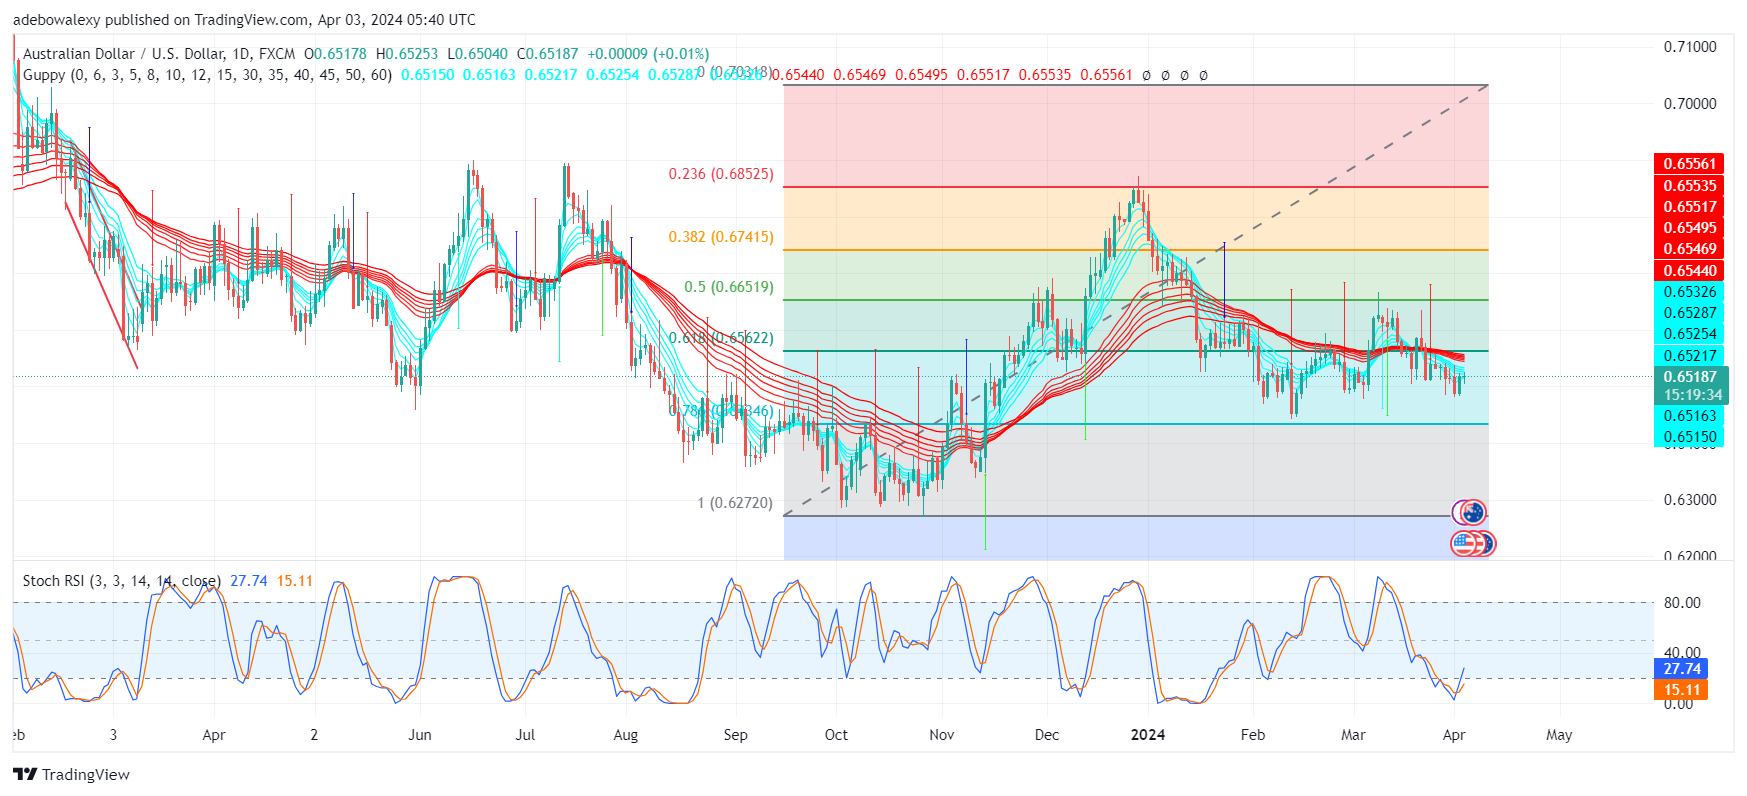1747x796 pixels.
Task: Click the cyan 0.65287 price axis label
Action: click(x=1689, y=313)
